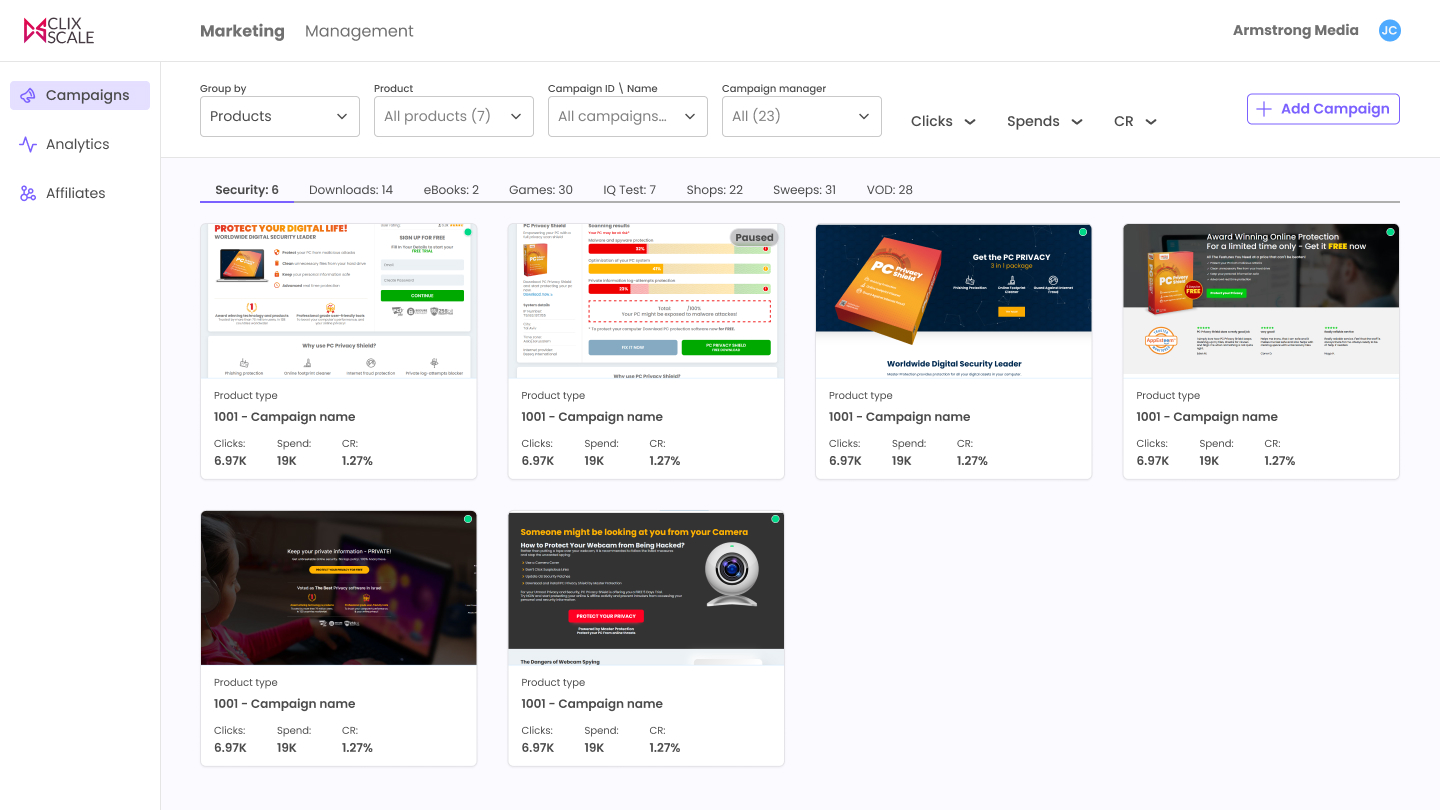Click the Affiliates people icon in the sidebar

tap(28, 193)
